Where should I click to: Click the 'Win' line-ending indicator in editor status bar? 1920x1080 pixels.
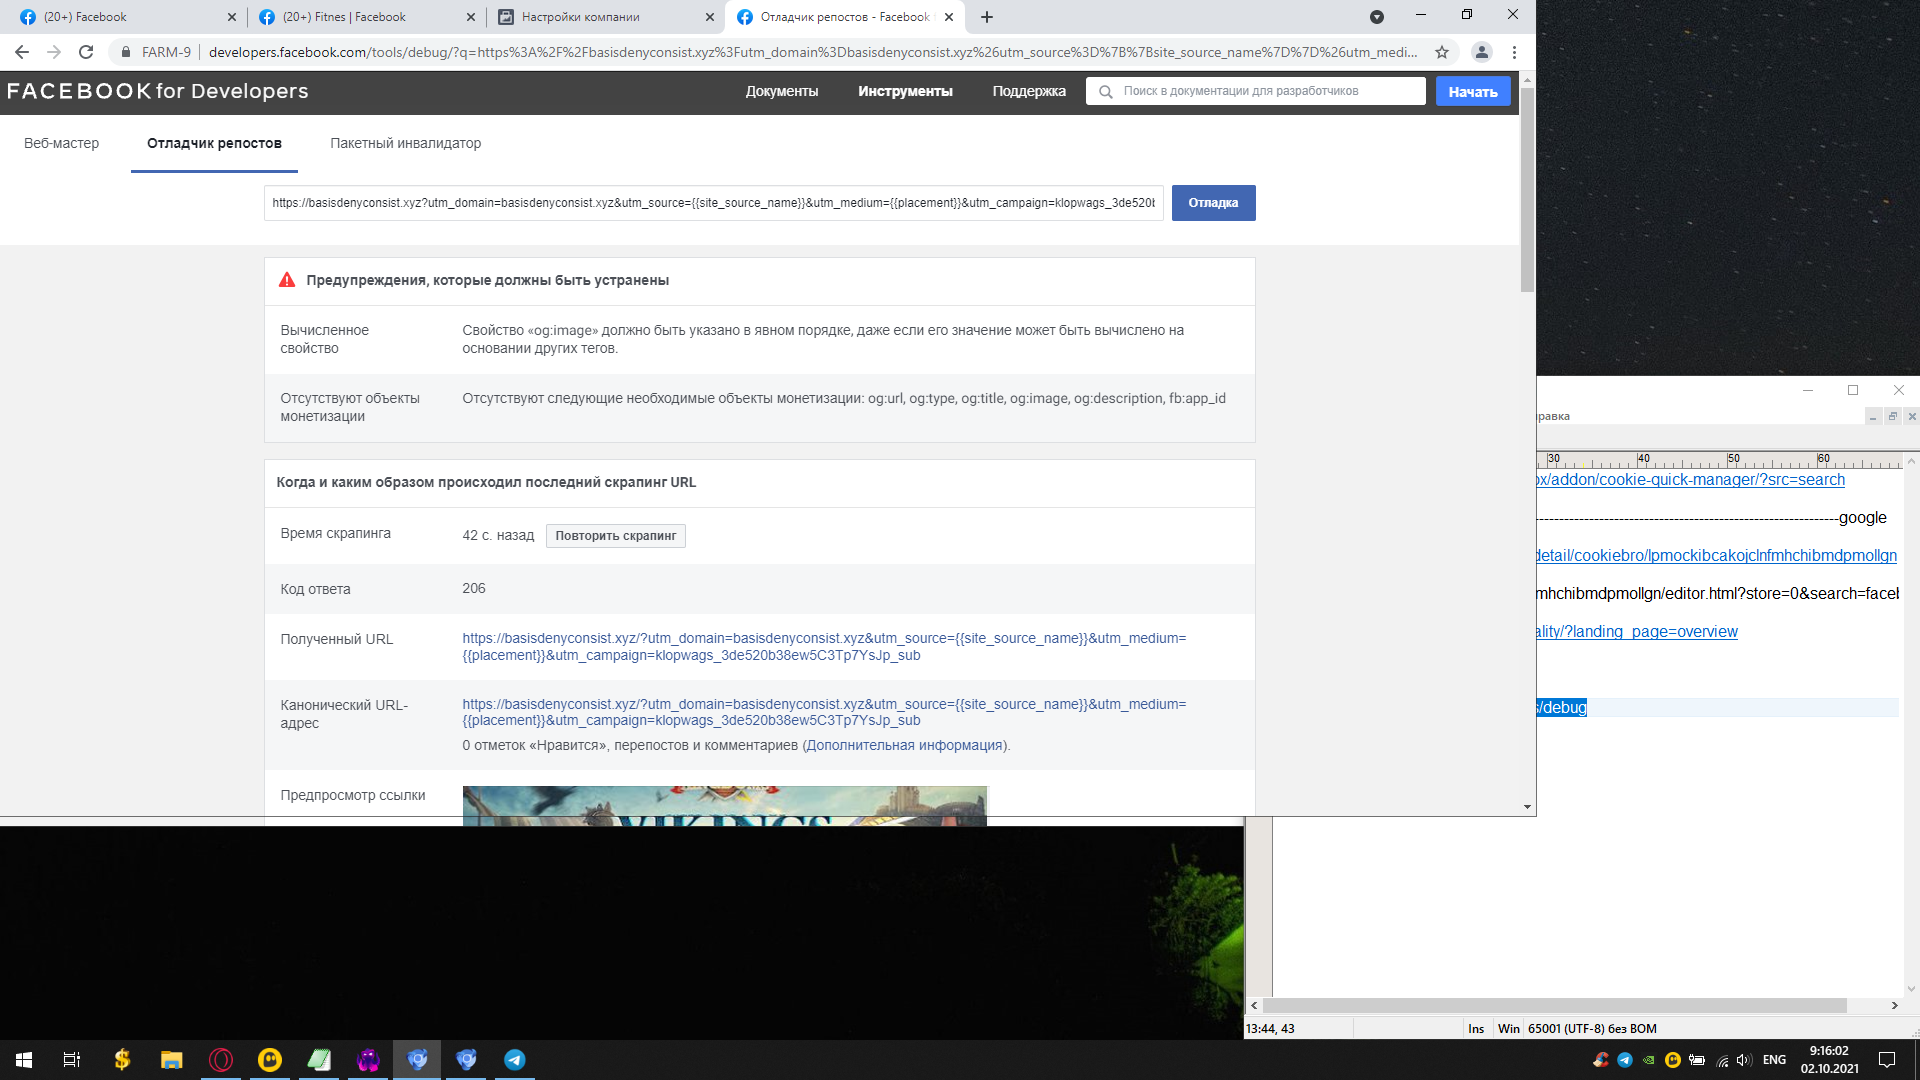click(1508, 1028)
